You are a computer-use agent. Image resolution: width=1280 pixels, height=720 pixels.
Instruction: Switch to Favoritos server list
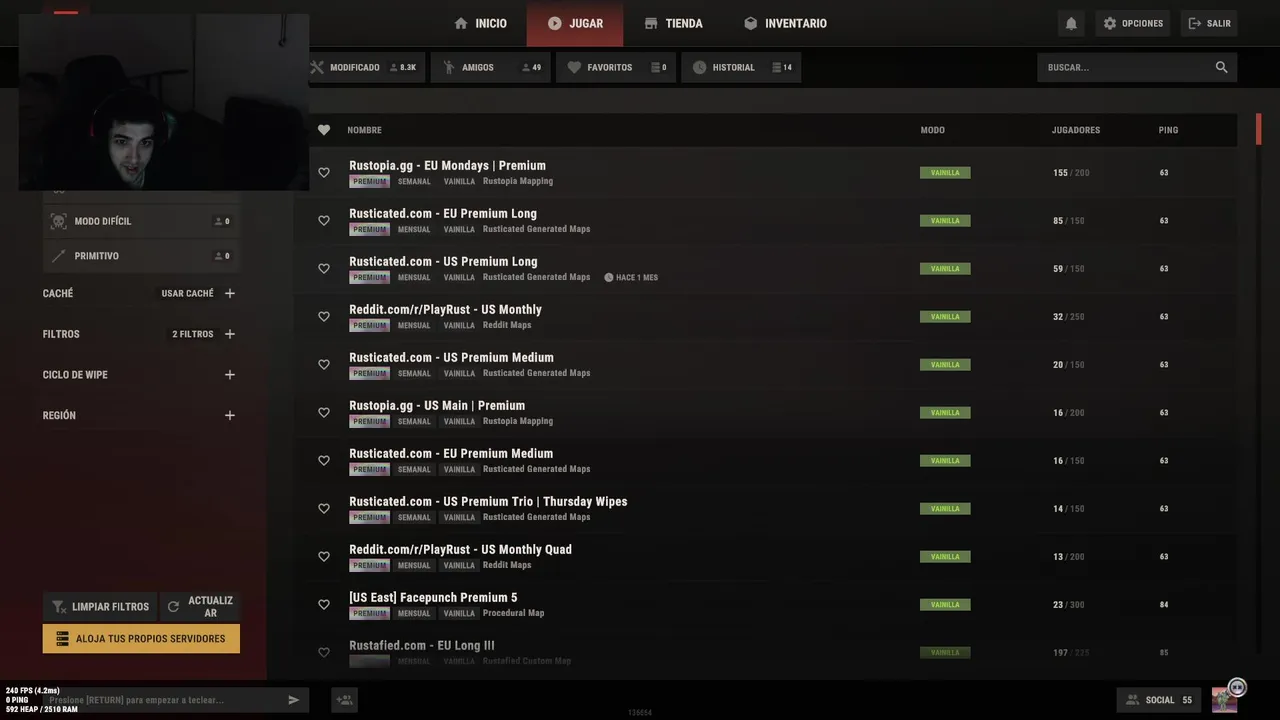(x=616, y=67)
